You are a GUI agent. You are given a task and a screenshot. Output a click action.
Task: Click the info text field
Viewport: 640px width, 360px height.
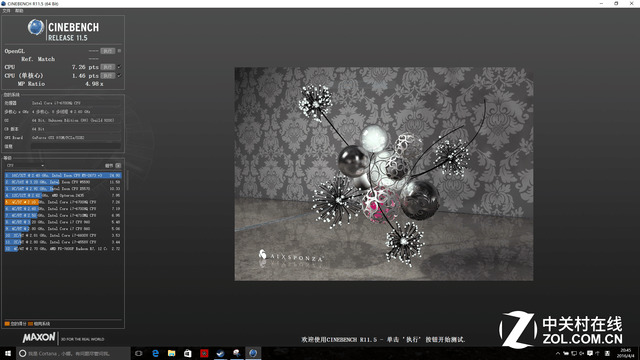(x=76, y=146)
